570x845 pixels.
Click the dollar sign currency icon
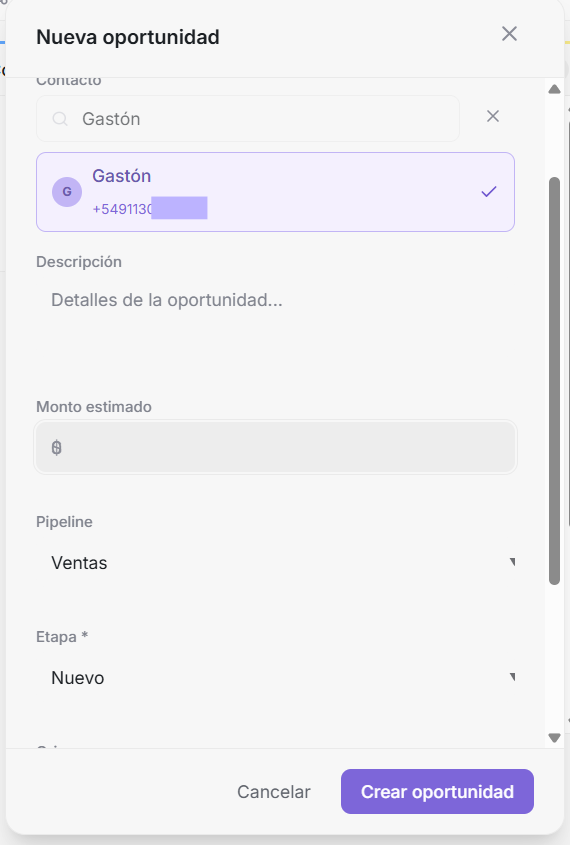(x=57, y=447)
